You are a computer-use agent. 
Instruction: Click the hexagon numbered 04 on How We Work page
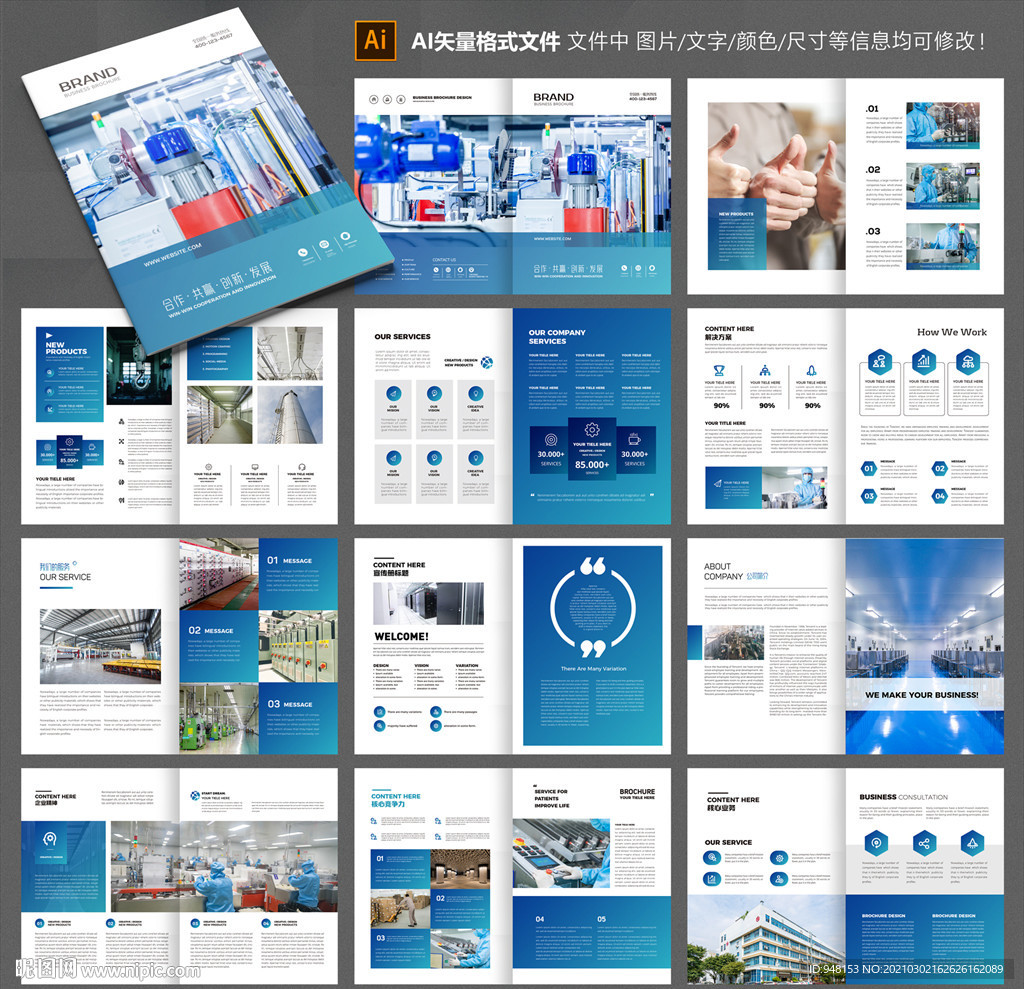click(939, 496)
